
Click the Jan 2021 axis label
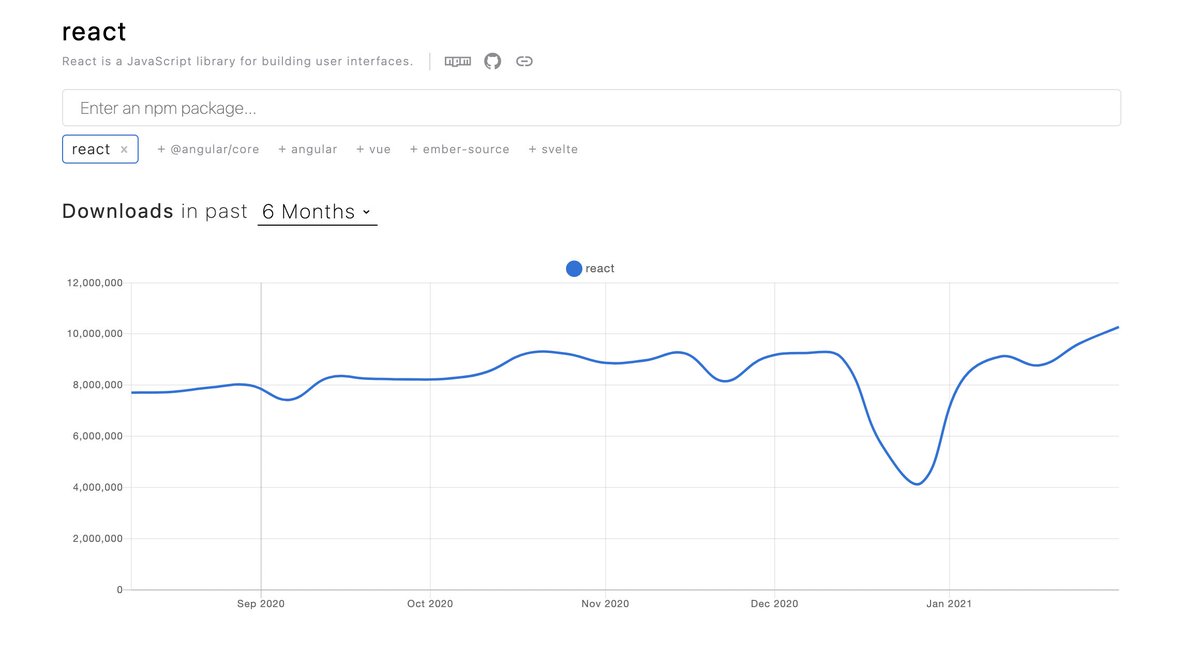point(949,604)
